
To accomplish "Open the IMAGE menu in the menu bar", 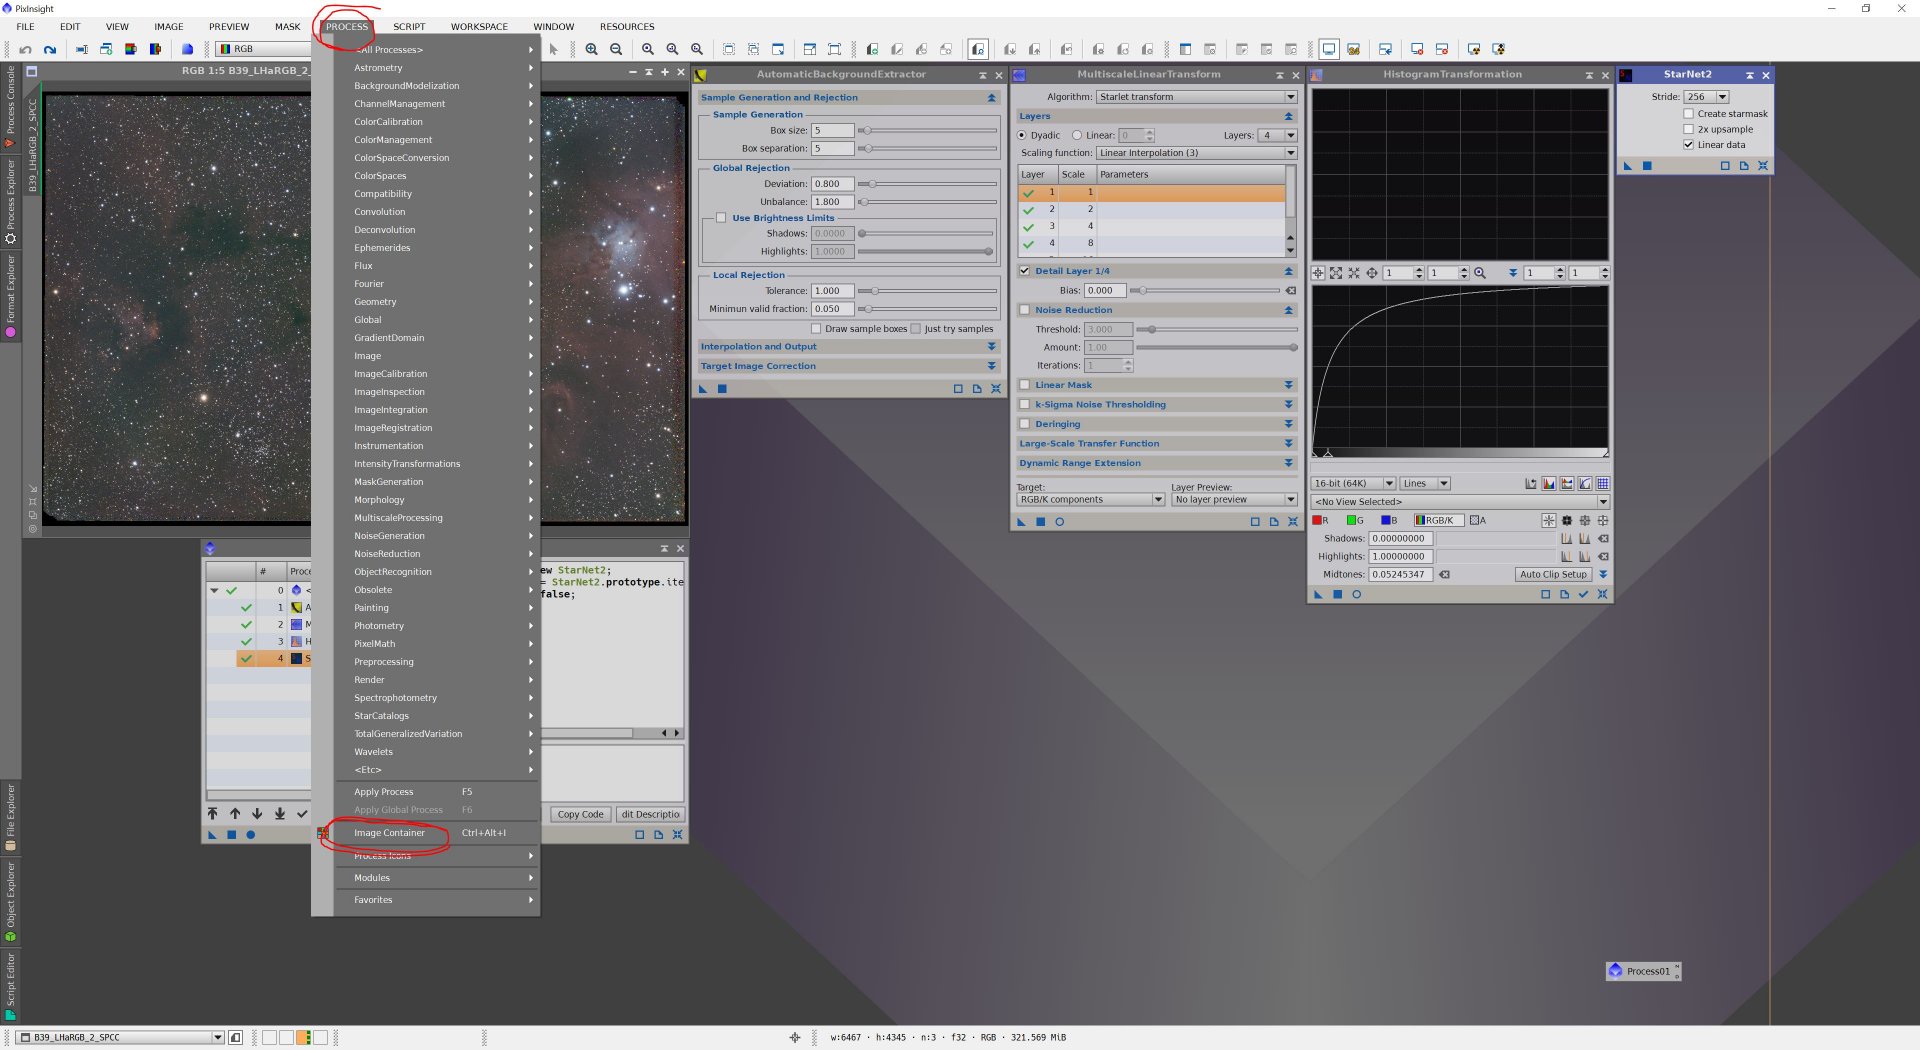I will pyautogui.click(x=168, y=27).
